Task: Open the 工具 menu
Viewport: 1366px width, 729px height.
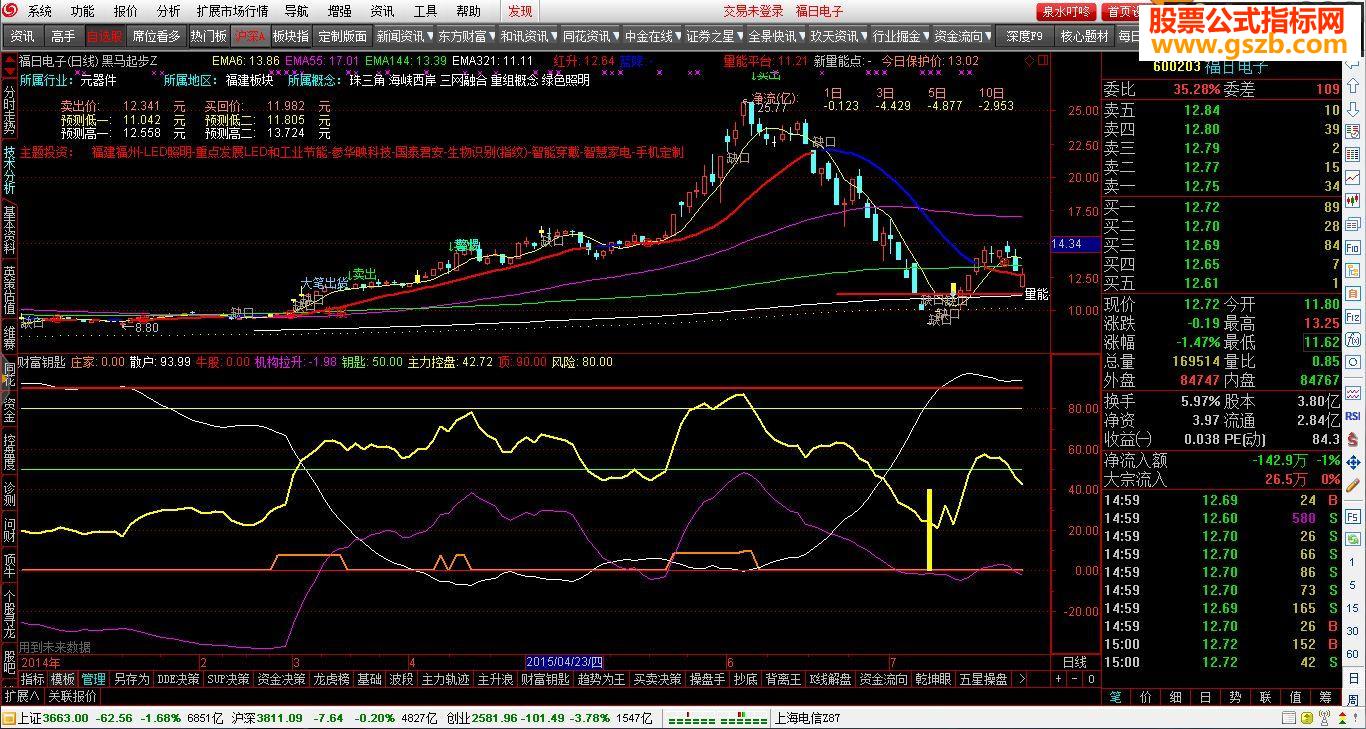Action: pos(425,11)
